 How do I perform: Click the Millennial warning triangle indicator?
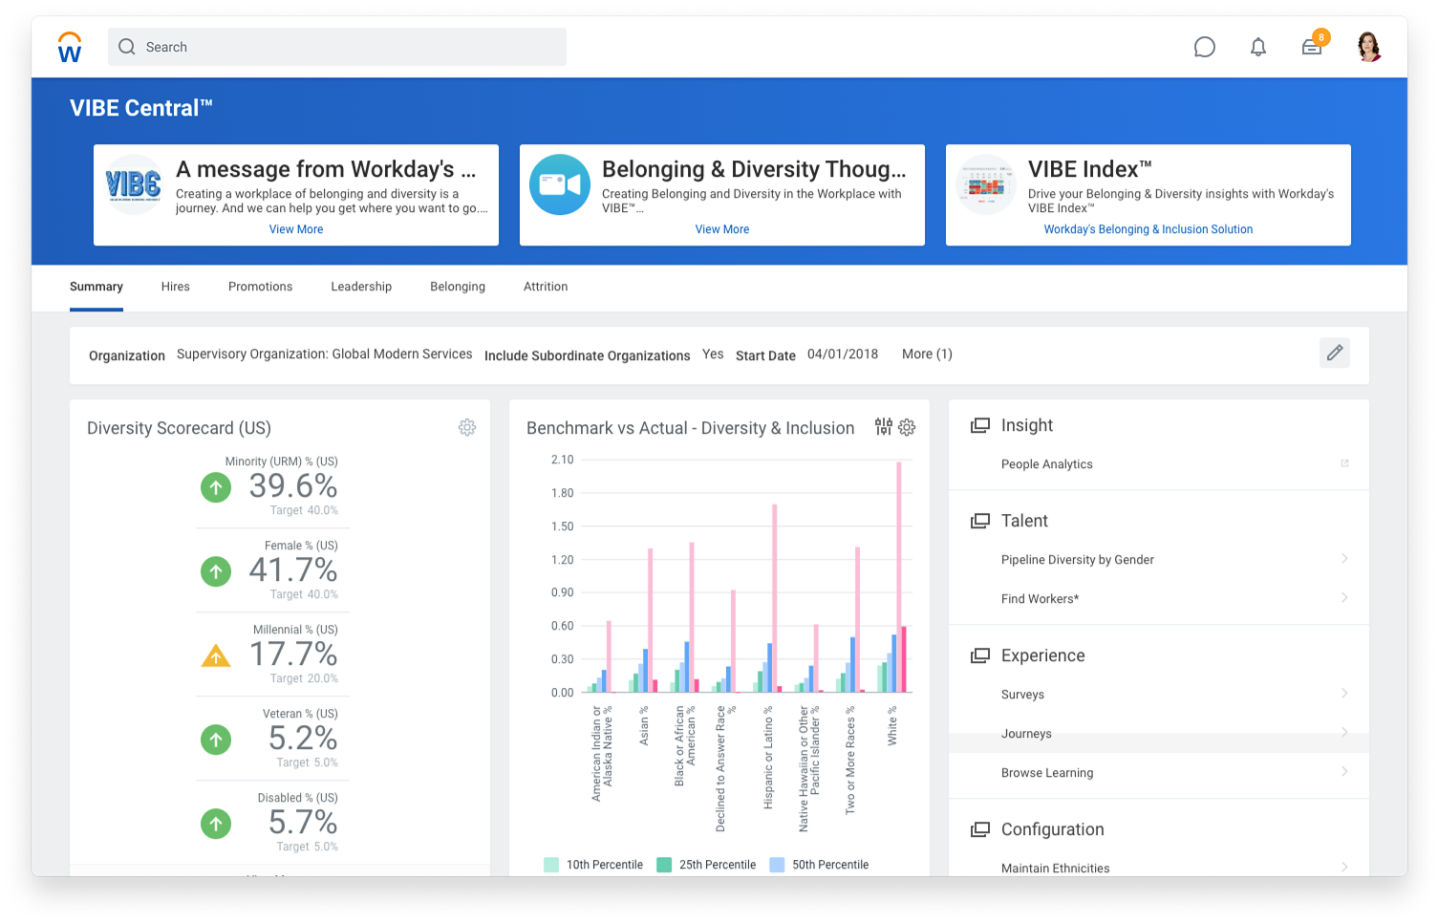tap(216, 656)
